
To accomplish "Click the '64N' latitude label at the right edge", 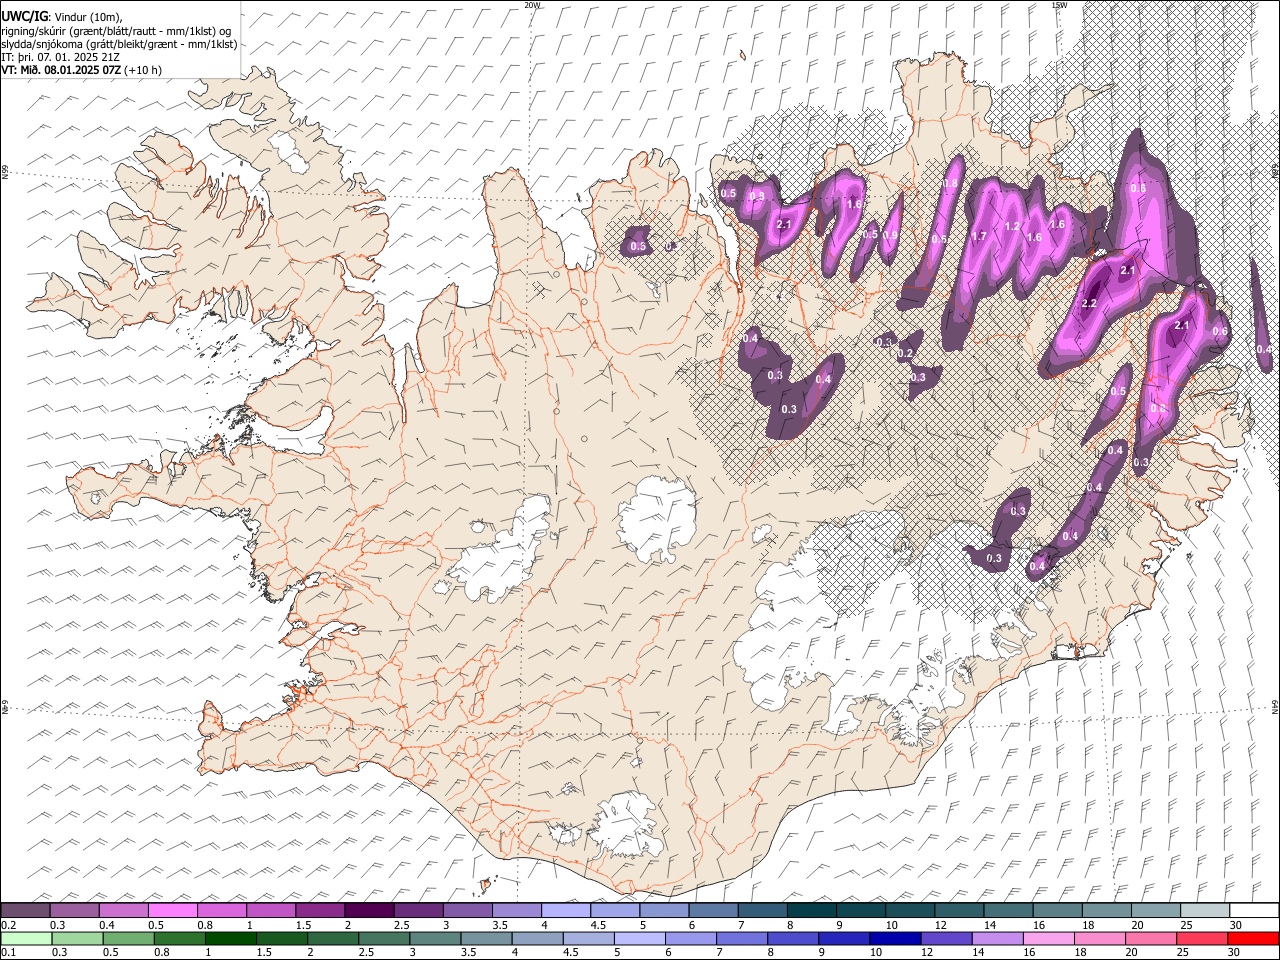I will pos(1275,706).
